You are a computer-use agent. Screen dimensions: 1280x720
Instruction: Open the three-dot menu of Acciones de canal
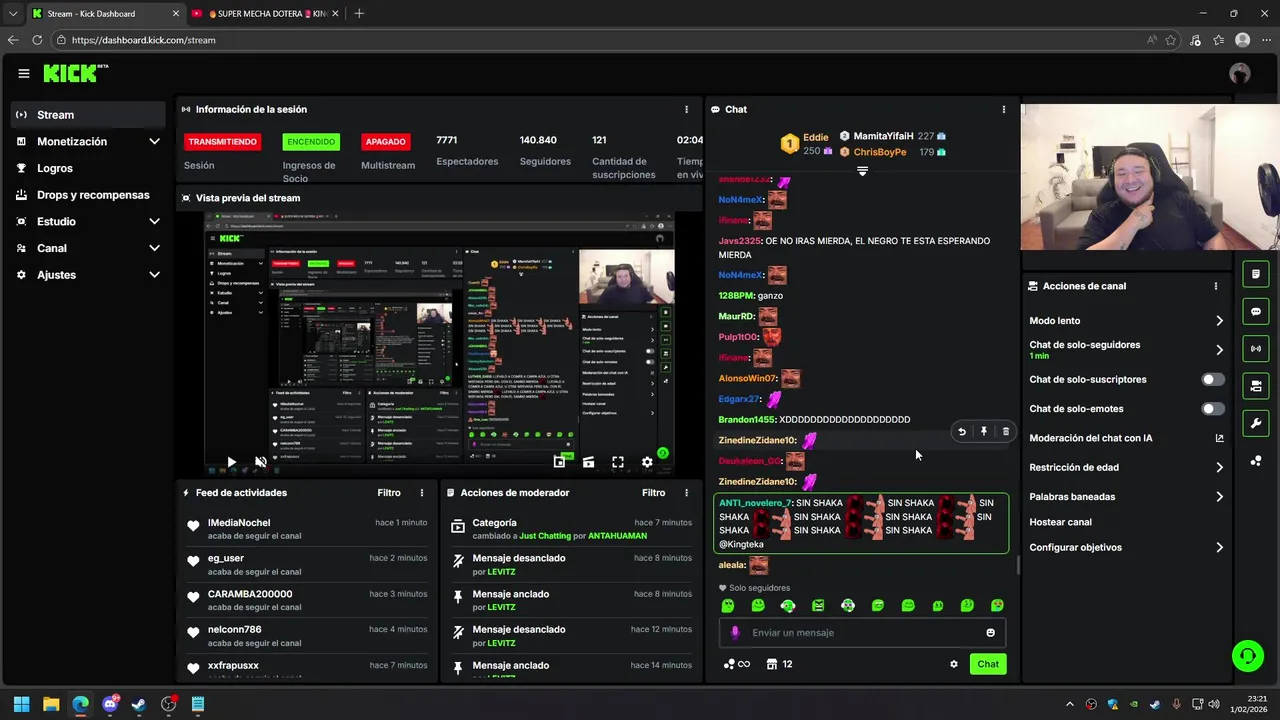coord(1216,286)
